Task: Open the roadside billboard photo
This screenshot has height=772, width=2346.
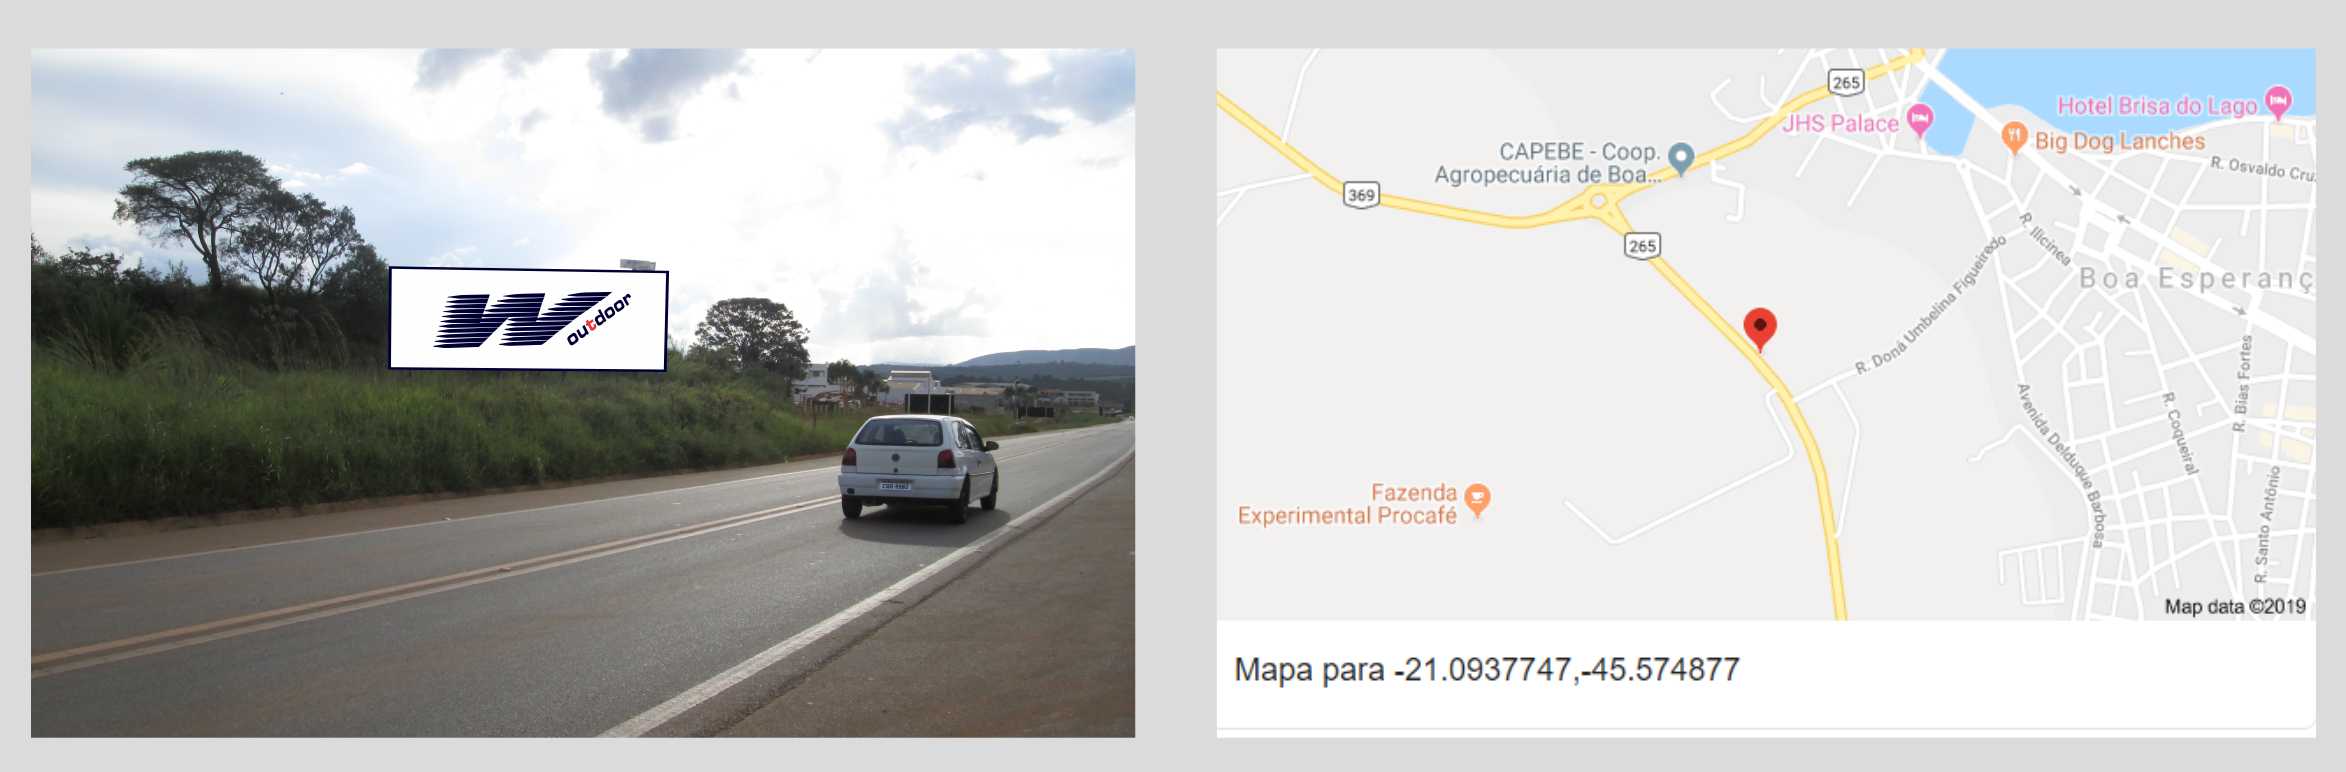Action: [x=583, y=393]
